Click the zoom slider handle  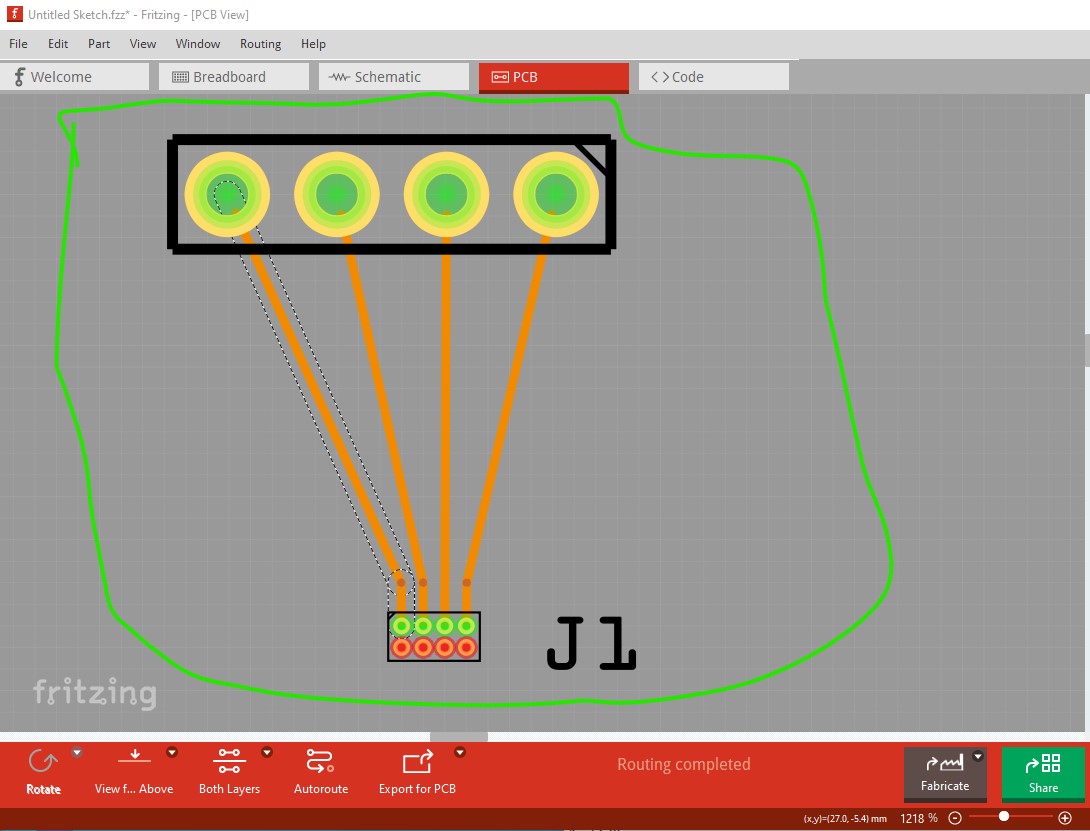tap(1004, 817)
